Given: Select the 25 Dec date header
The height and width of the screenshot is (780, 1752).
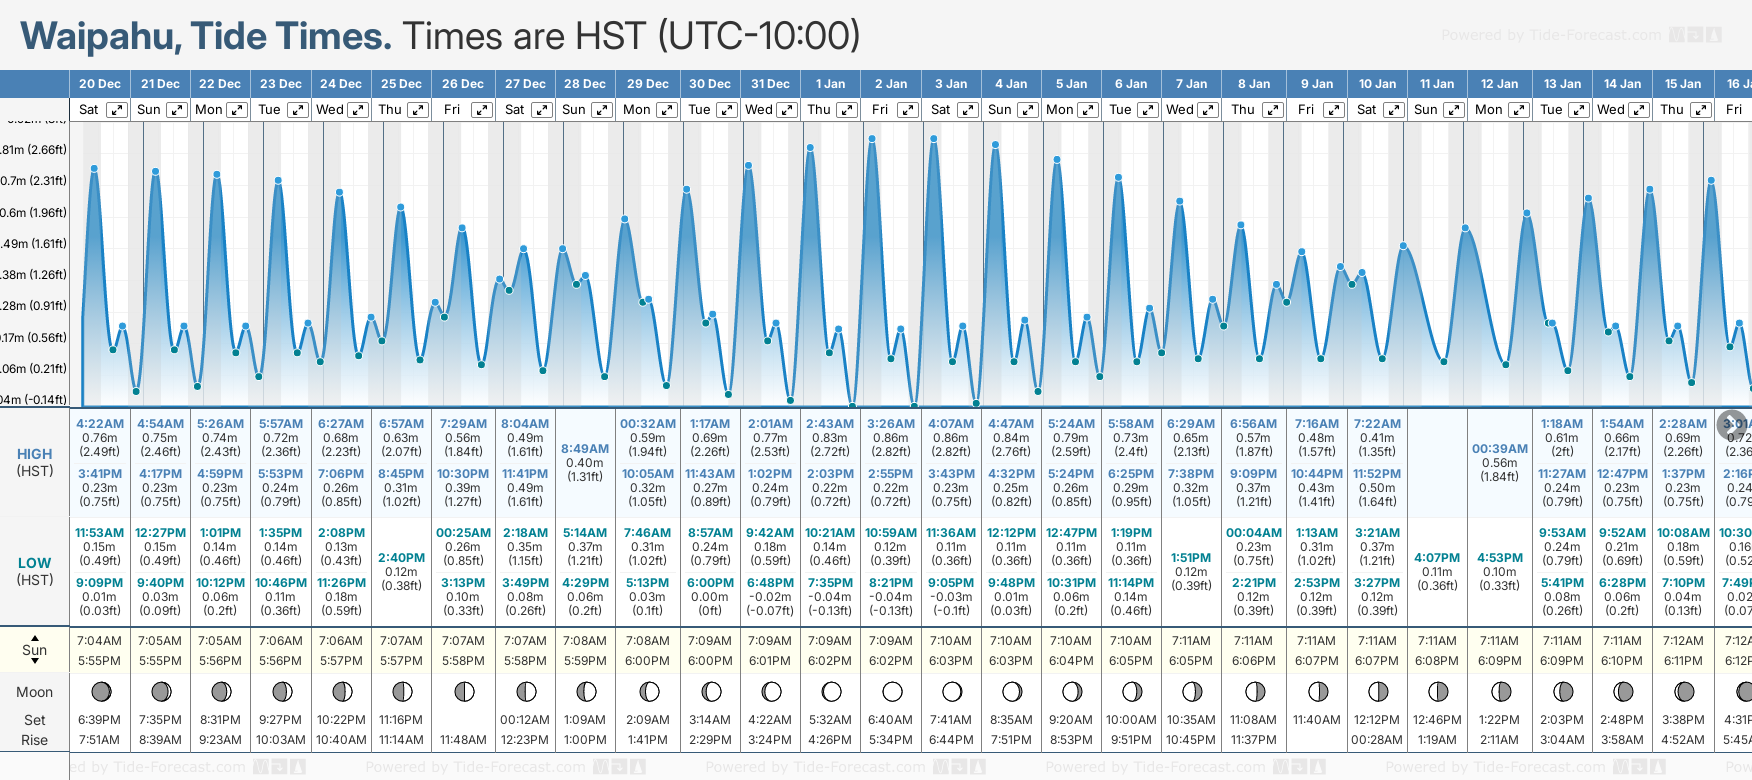Looking at the screenshot, I should click(x=401, y=84).
